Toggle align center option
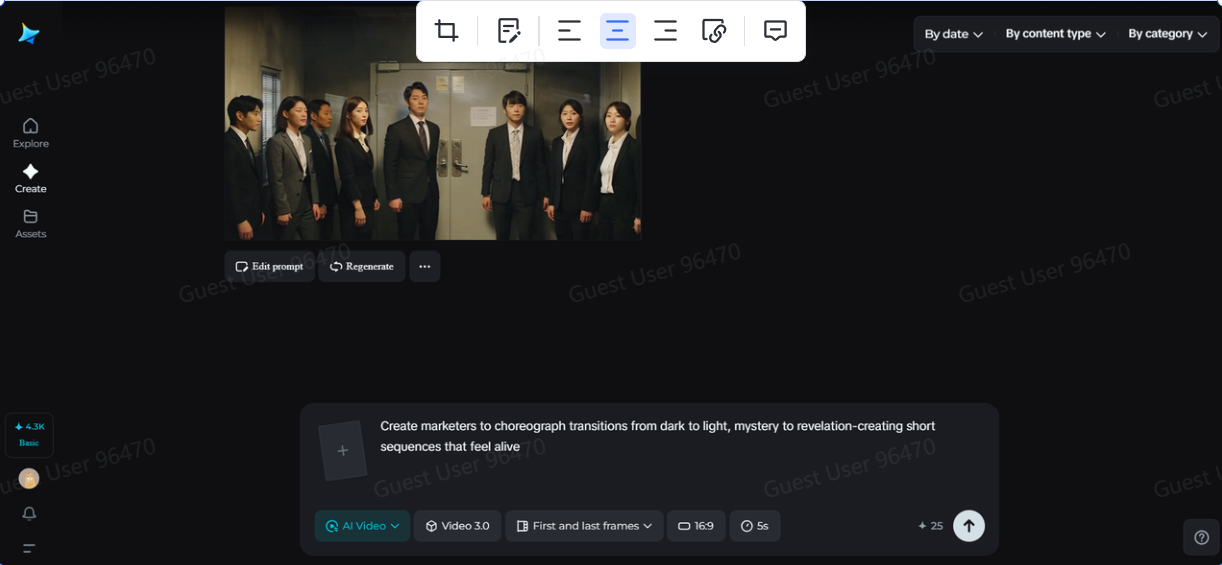This screenshot has width=1222, height=565. coord(617,31)
